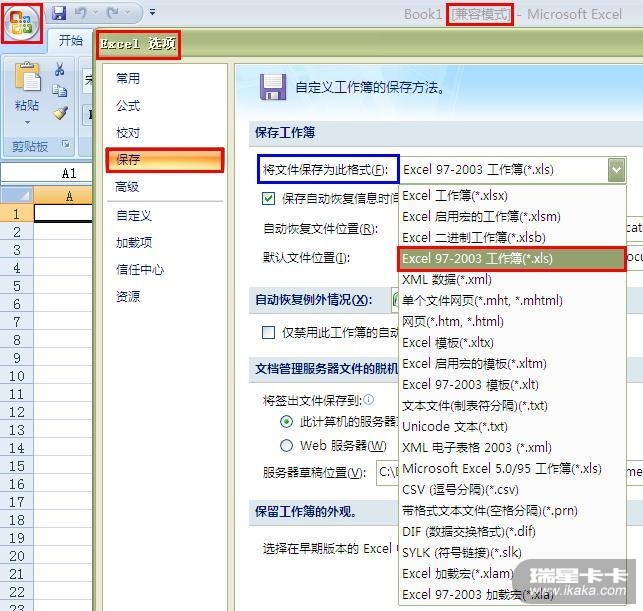Viewport: 643px width, 611px height.
Task: Click the Paste clipboard icon
Action: 27,77
